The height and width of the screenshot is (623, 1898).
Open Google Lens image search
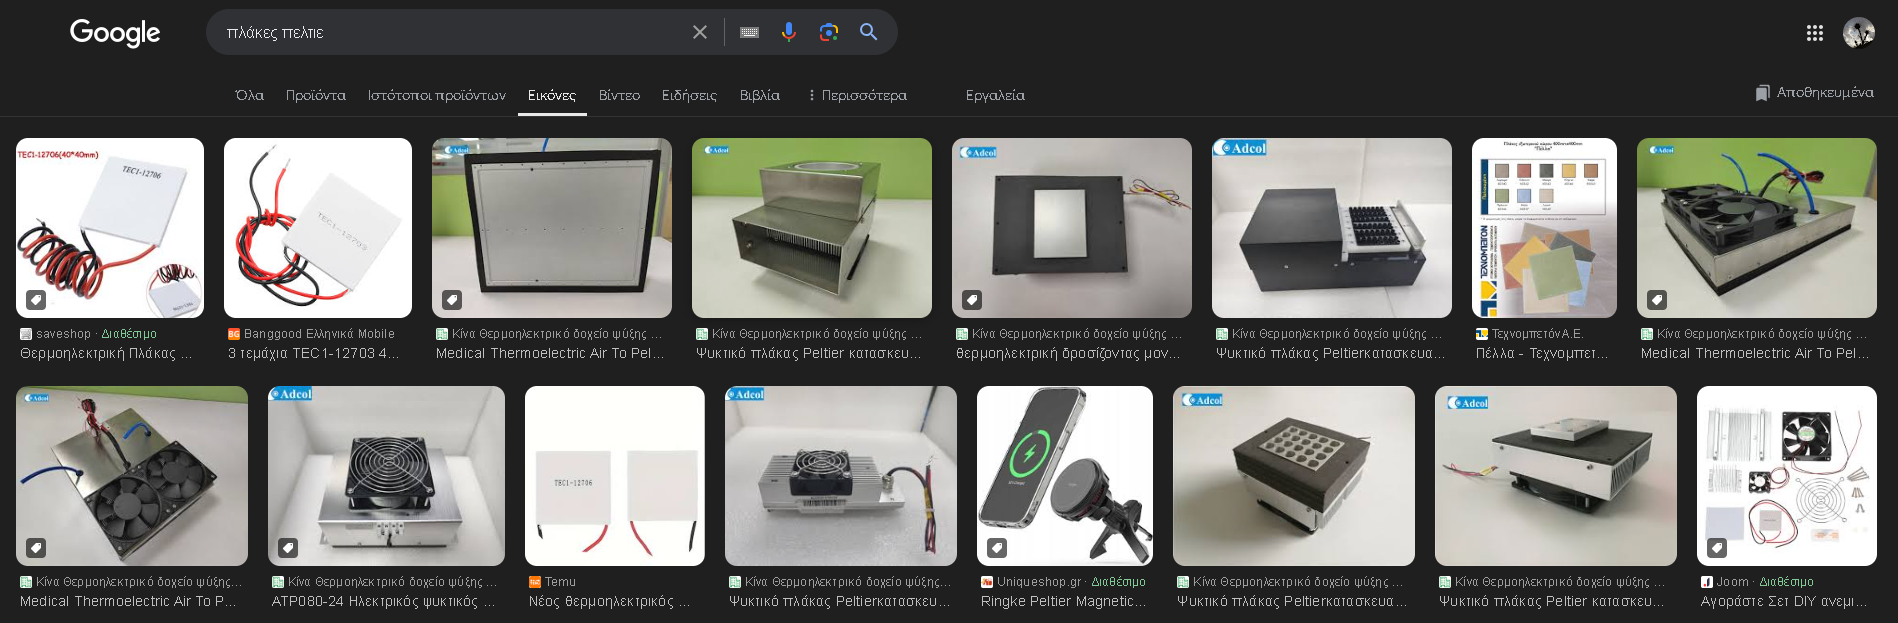pyautogui.click(x=828, y=32)
